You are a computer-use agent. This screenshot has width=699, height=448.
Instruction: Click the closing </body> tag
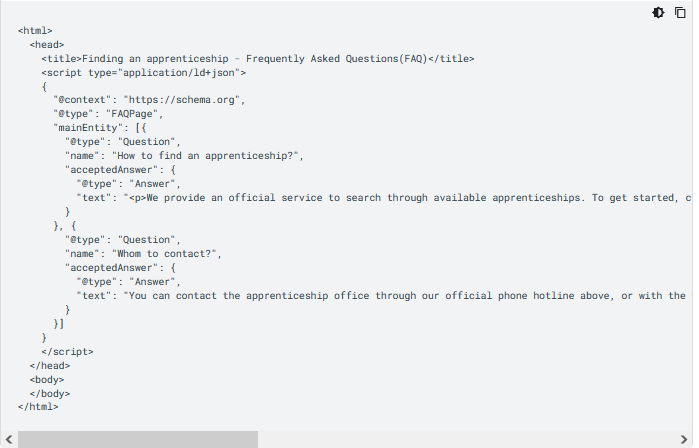50,394
